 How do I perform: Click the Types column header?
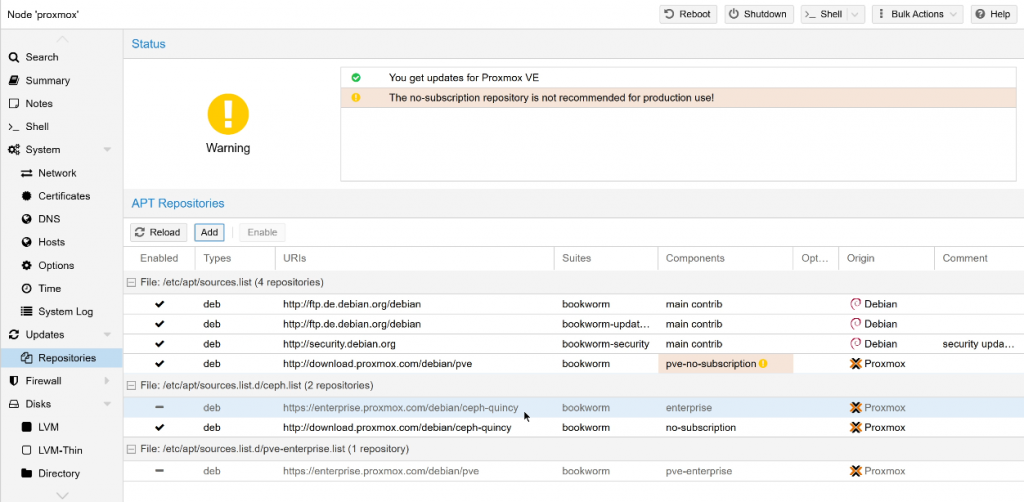(x=235, y=259)
